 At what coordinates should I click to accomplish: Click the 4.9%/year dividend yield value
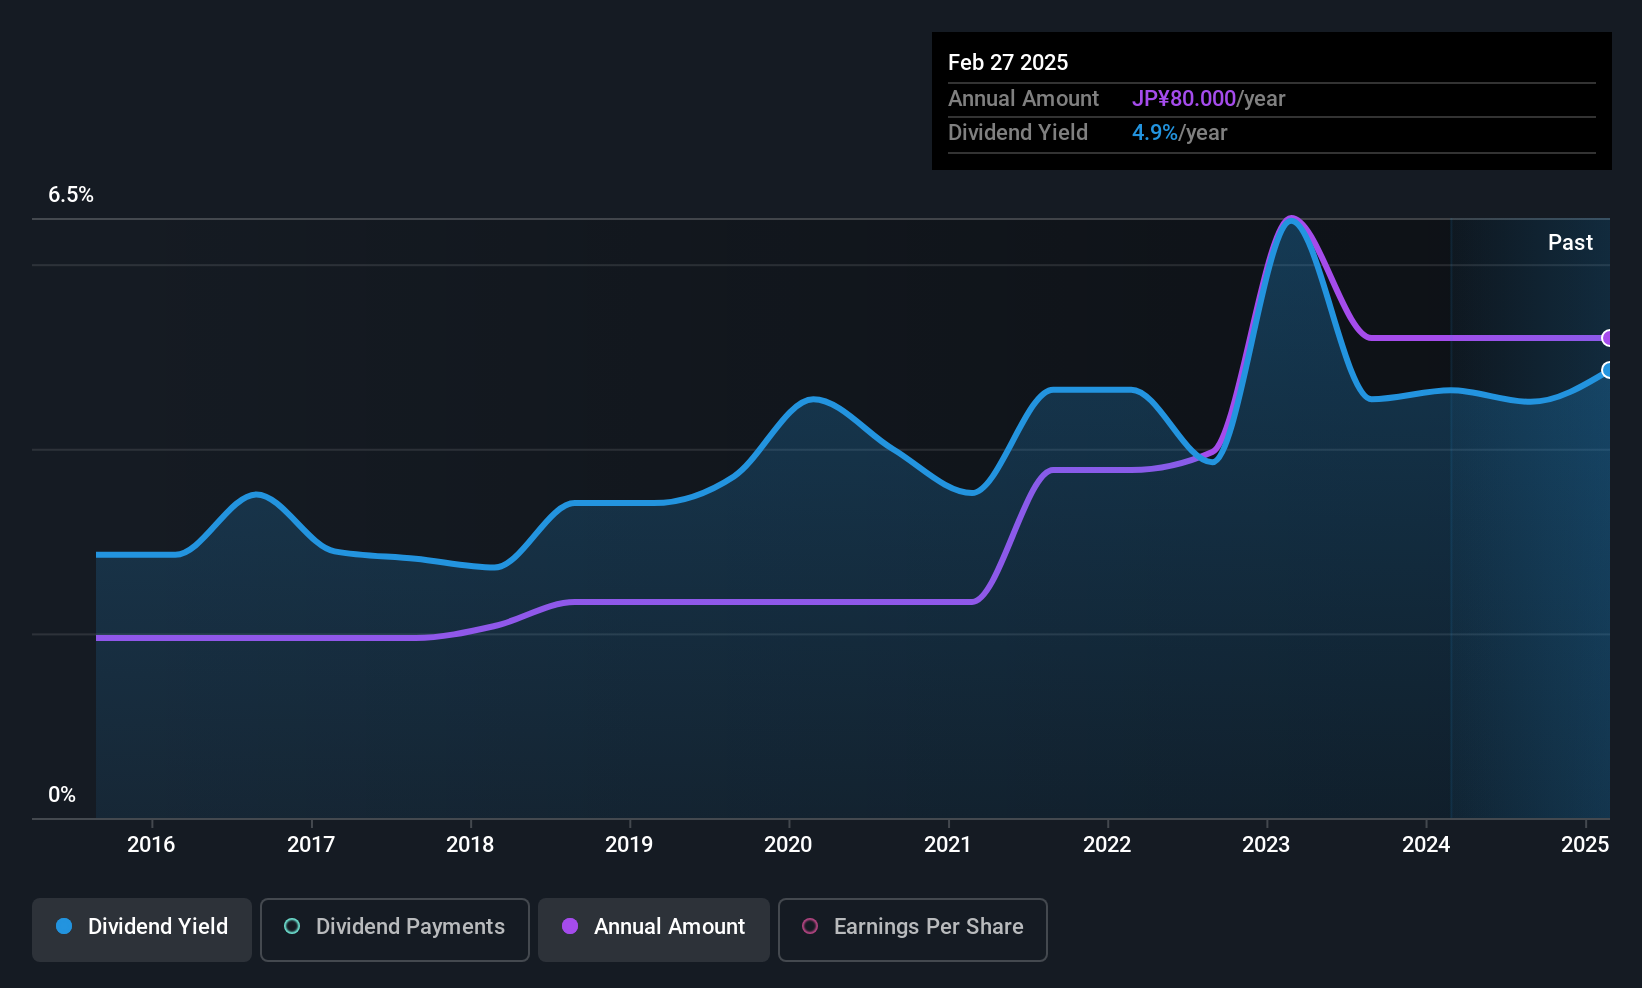tap(1179, 133)
